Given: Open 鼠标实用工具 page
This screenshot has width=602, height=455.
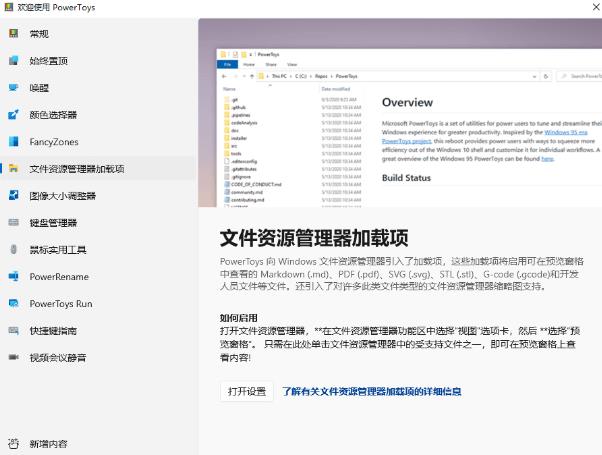Looking at the screenshot, I should tap(98, 250).
